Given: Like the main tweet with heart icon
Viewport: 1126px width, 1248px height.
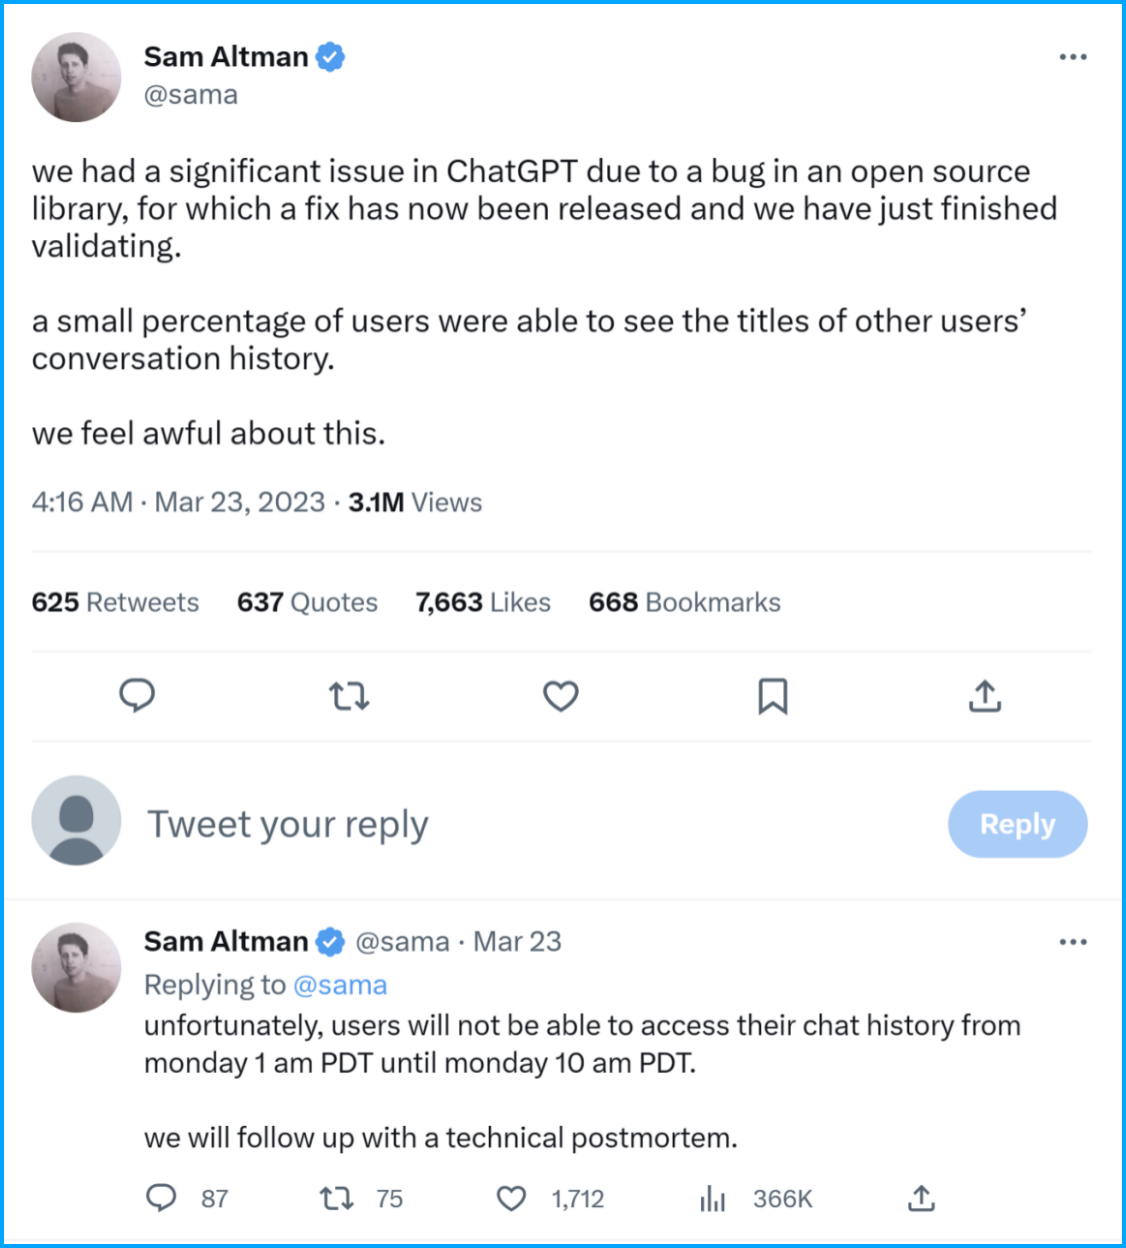Looking at the screenshot, I should tap(561, 695).
